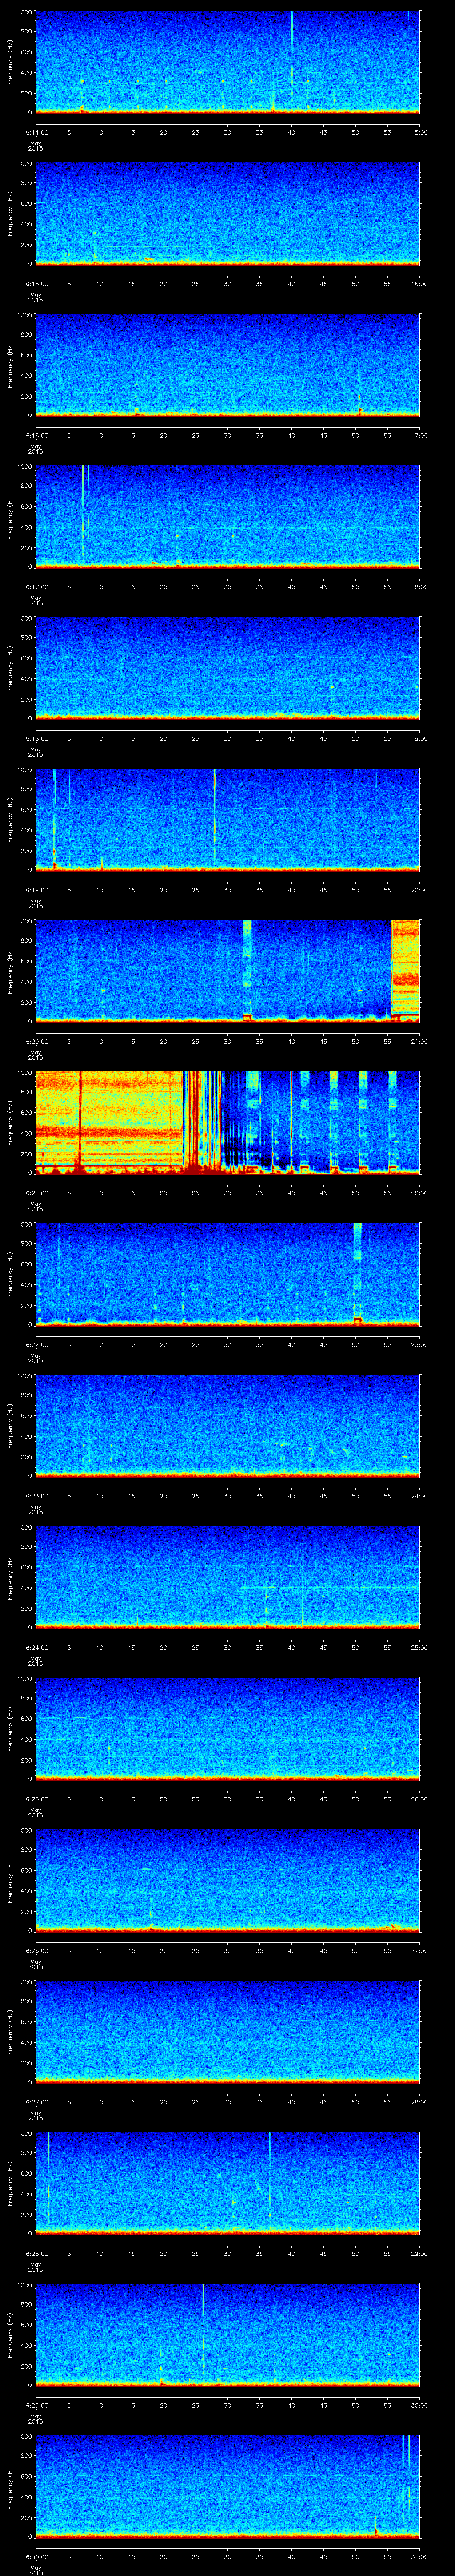455x2576 pixels.
Task: Select the spectrogram for minute 6:19:00
Action: pyautogui.click(x=228, y=820)
